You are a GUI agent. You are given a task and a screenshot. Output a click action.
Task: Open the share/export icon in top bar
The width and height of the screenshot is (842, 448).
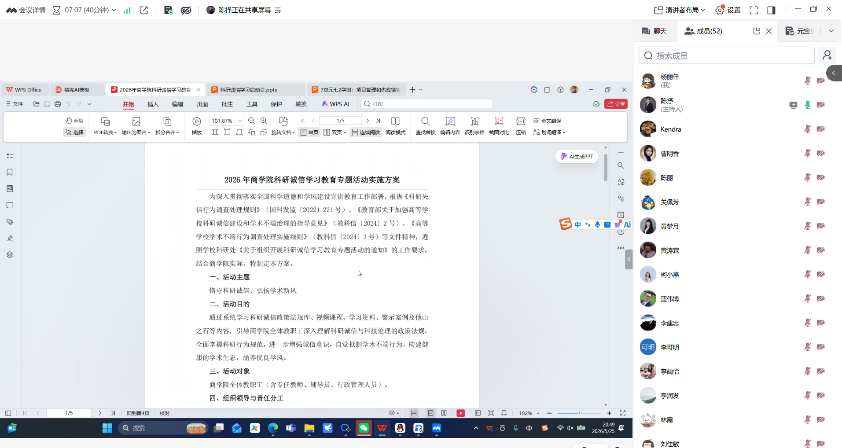pyautogui.click(x=144, y=10)
